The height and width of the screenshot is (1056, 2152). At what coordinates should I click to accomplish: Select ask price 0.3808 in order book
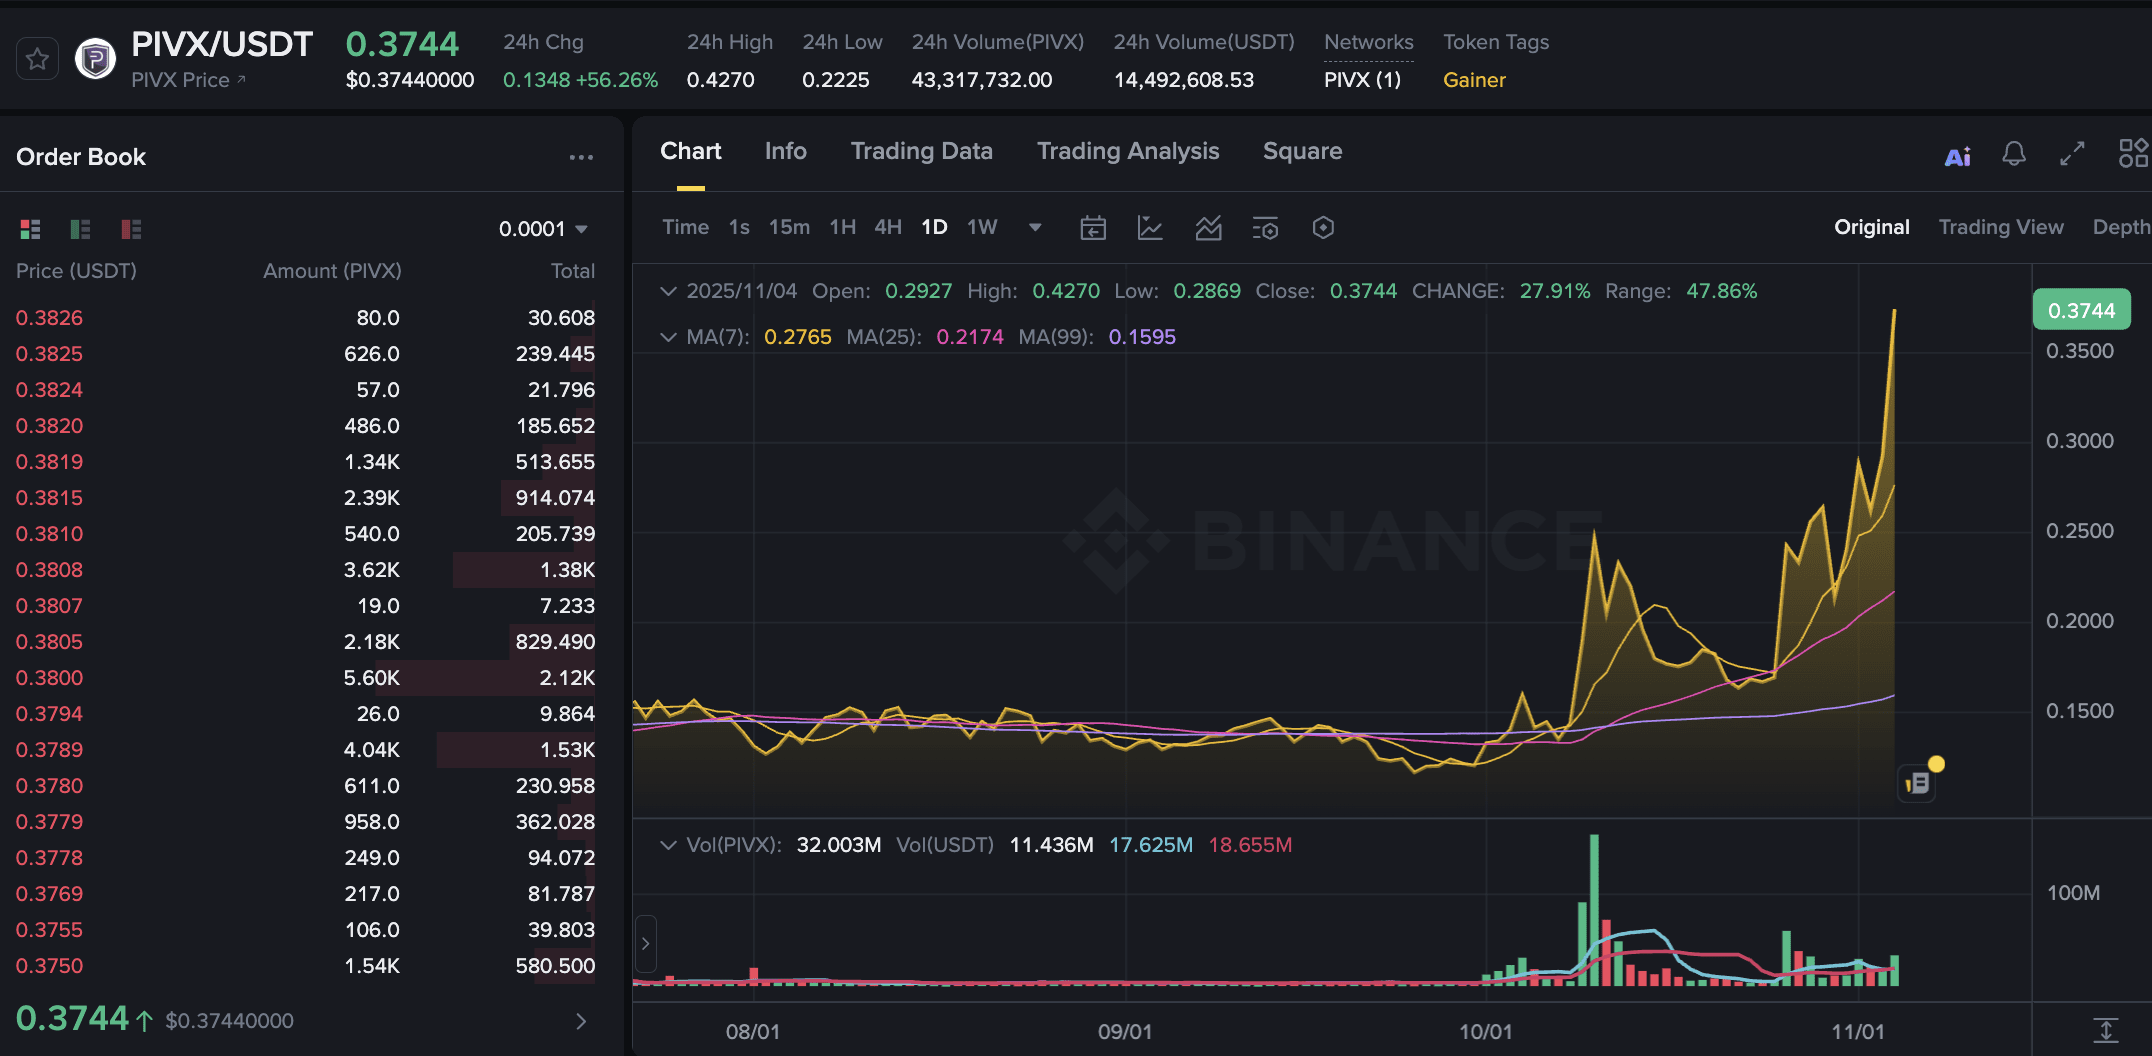tap(49, 570)
